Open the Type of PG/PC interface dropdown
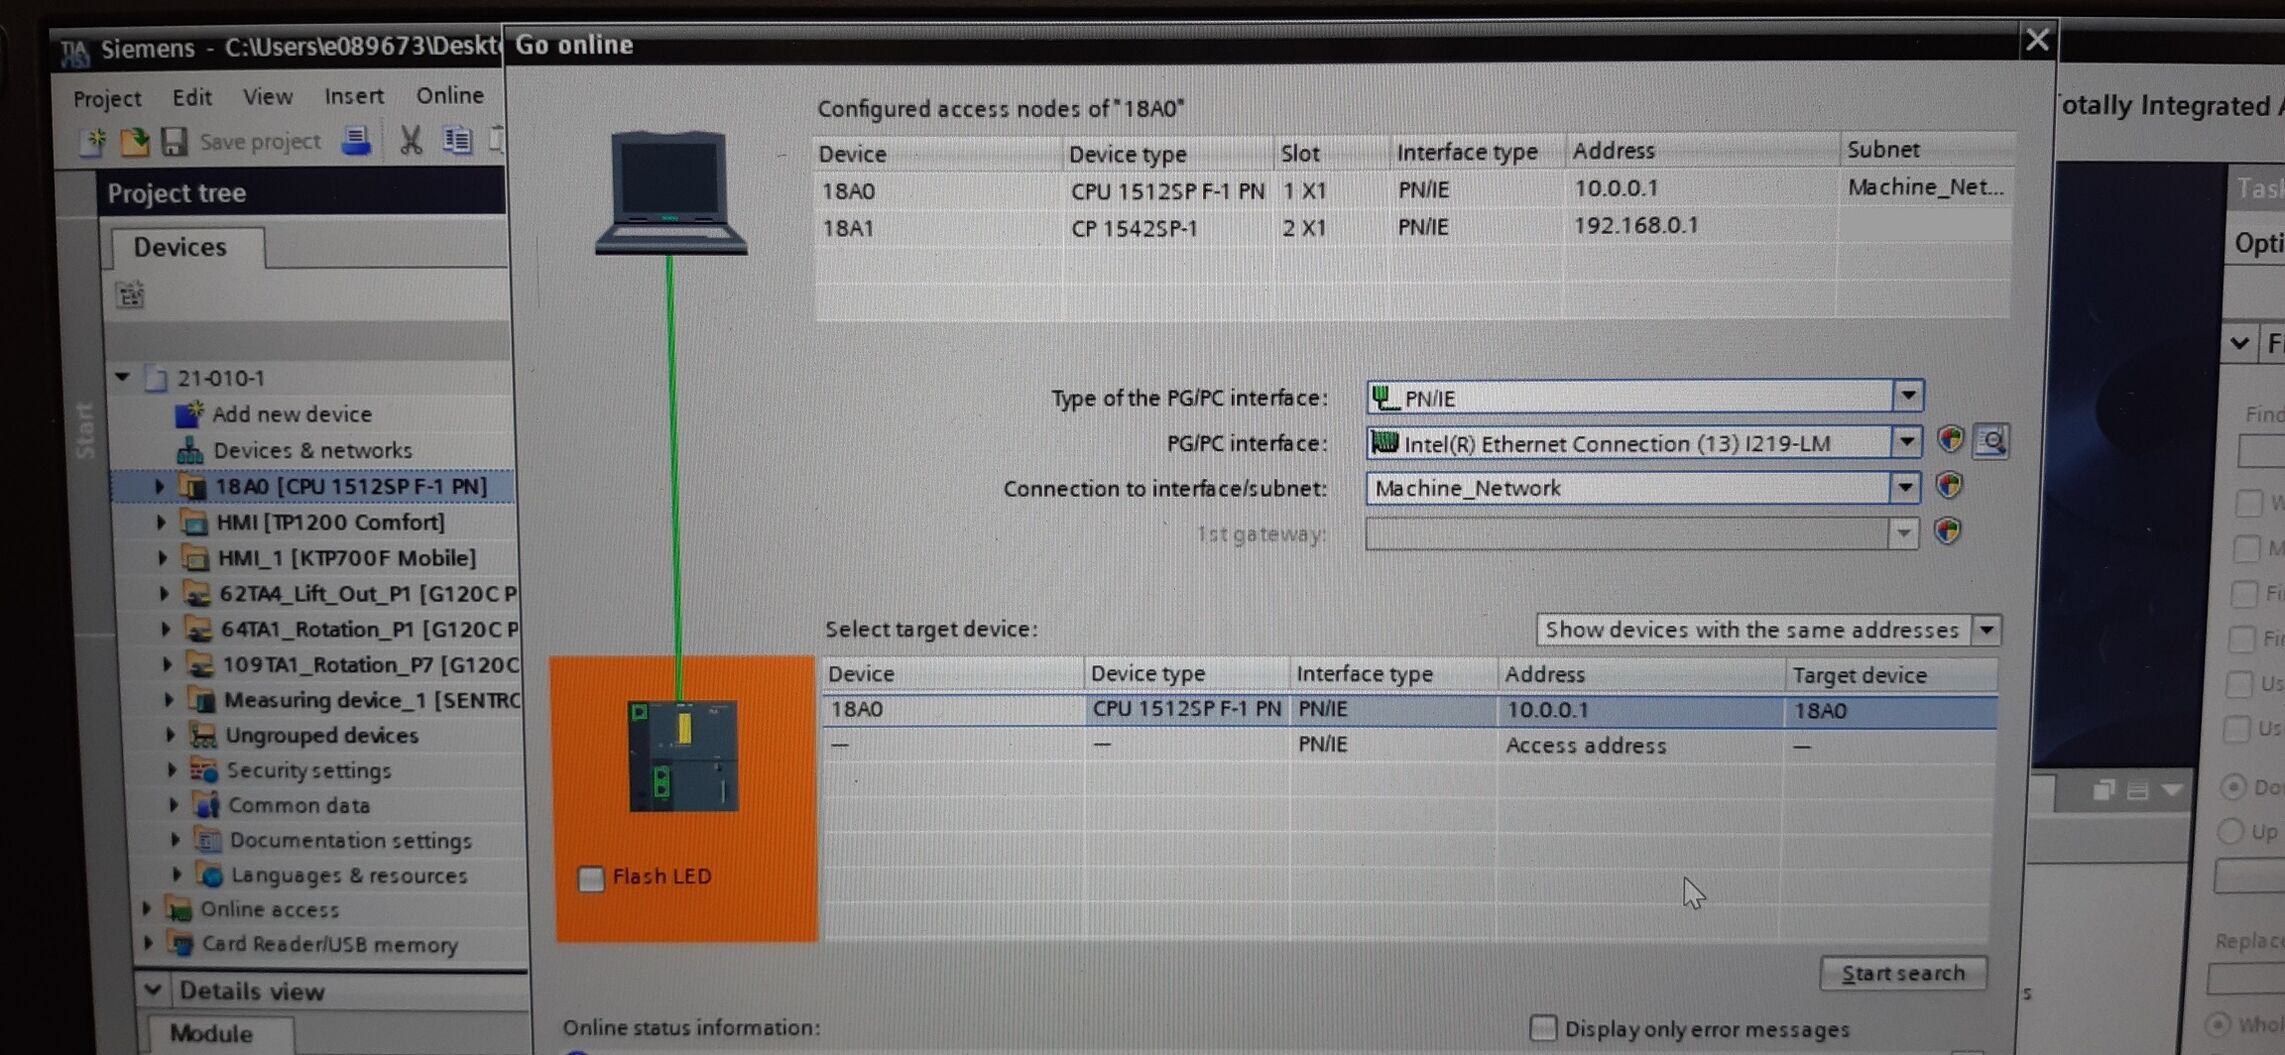This screenshot has width=2285, height=1055. click(x=1908, y=396)
